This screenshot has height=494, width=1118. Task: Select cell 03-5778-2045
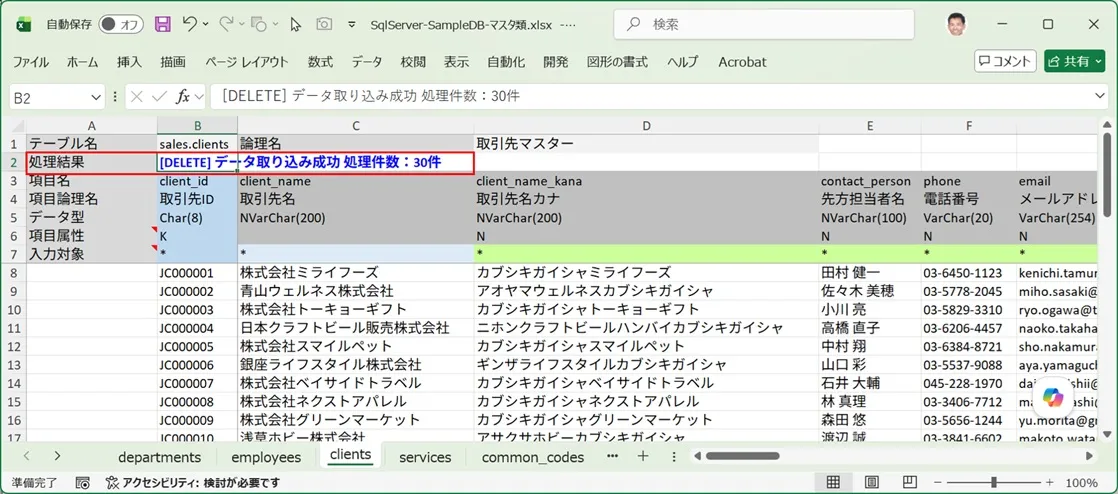pos(968,291)
